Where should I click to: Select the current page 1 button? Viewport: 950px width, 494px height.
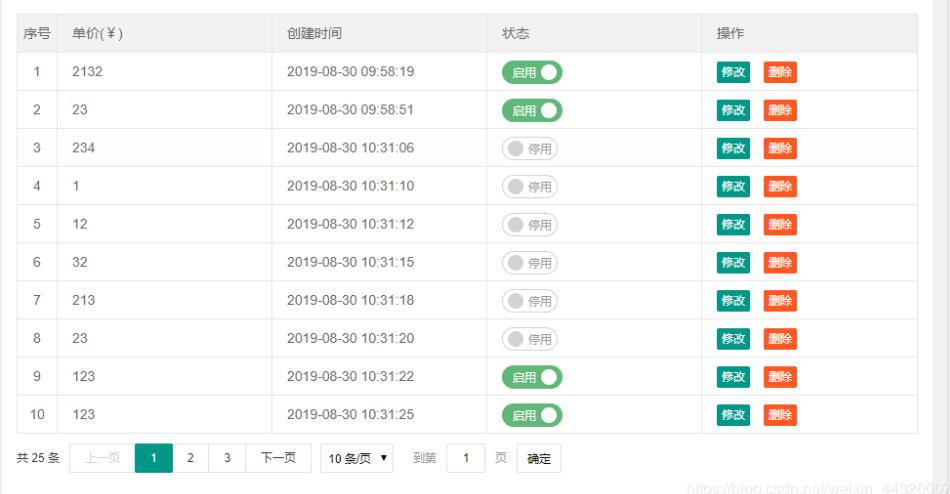(153, 458)
